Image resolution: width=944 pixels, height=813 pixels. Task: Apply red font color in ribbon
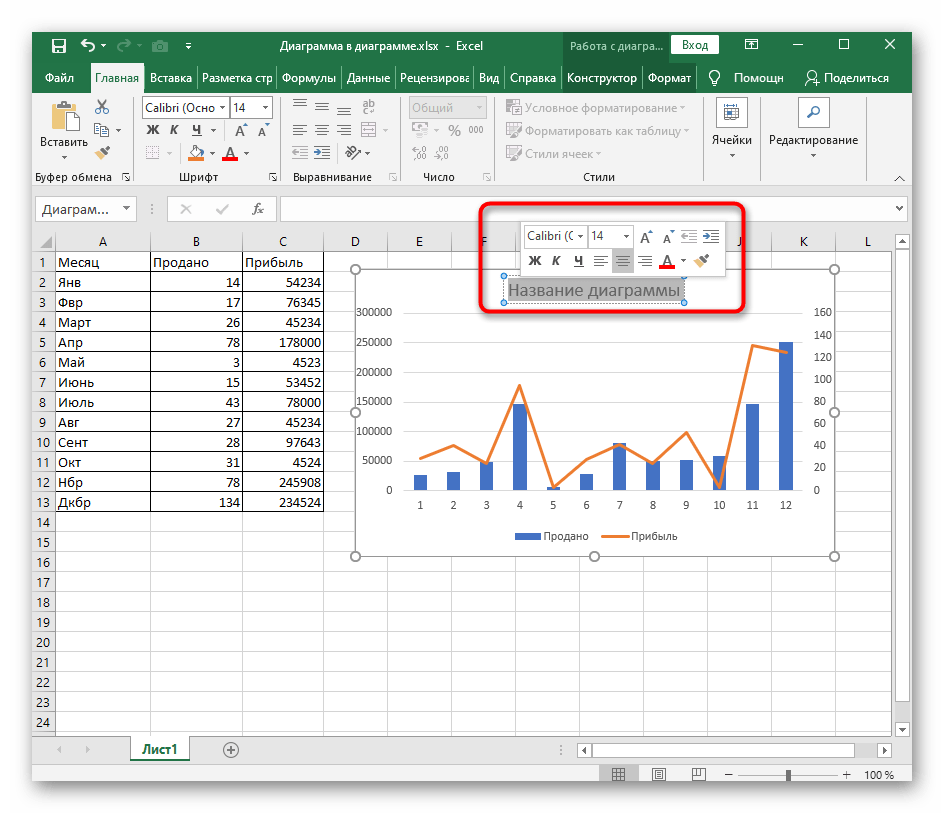pyautogui.click(x=230, y=153)
